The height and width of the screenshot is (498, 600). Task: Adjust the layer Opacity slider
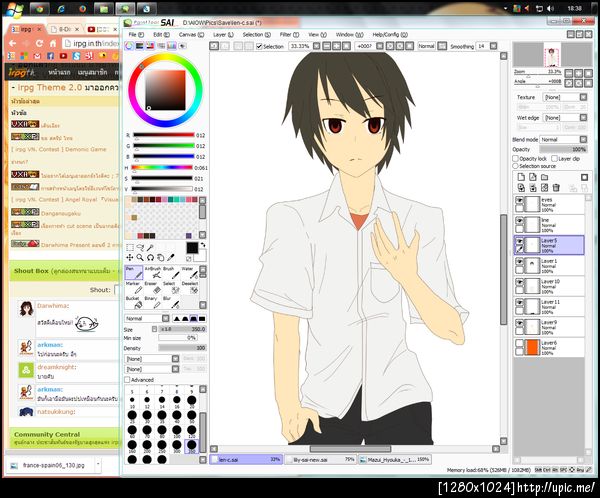pyautogui.click(x=563, y=149)
